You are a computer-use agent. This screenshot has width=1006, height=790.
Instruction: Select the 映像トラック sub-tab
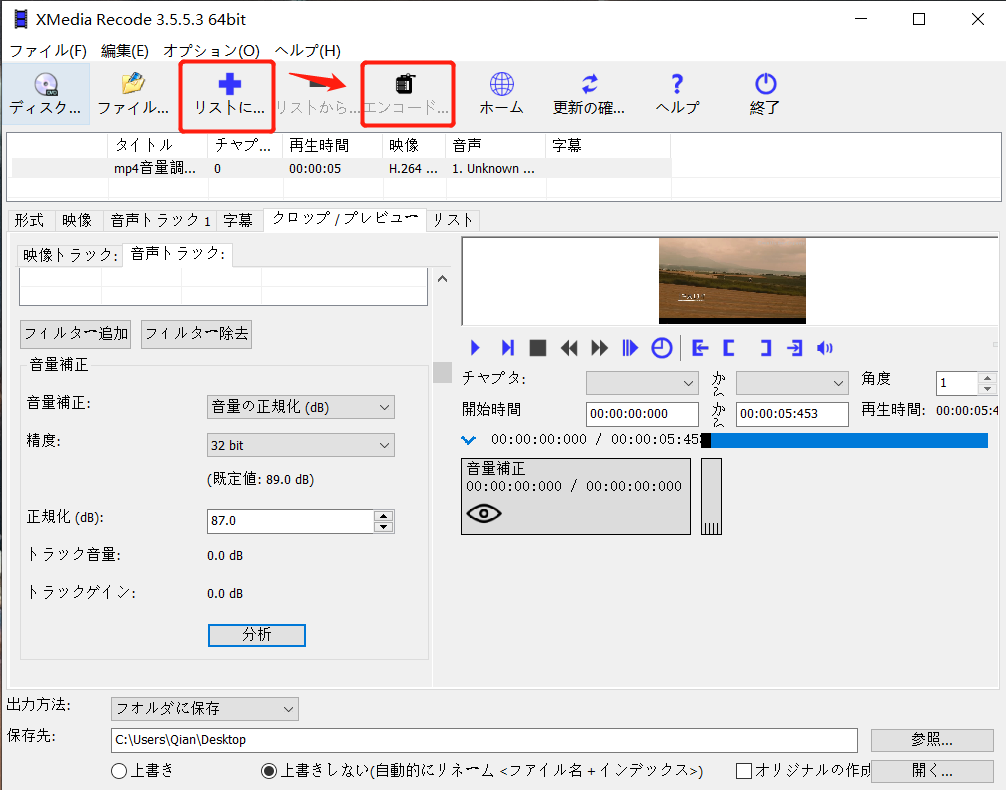tap(70, 255)
